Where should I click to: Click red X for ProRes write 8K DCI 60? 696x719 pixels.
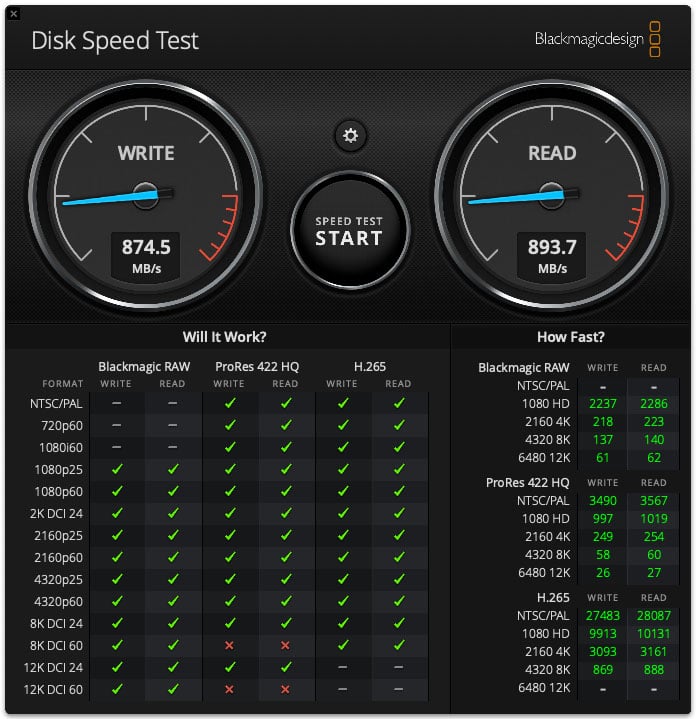click(229, 645)
